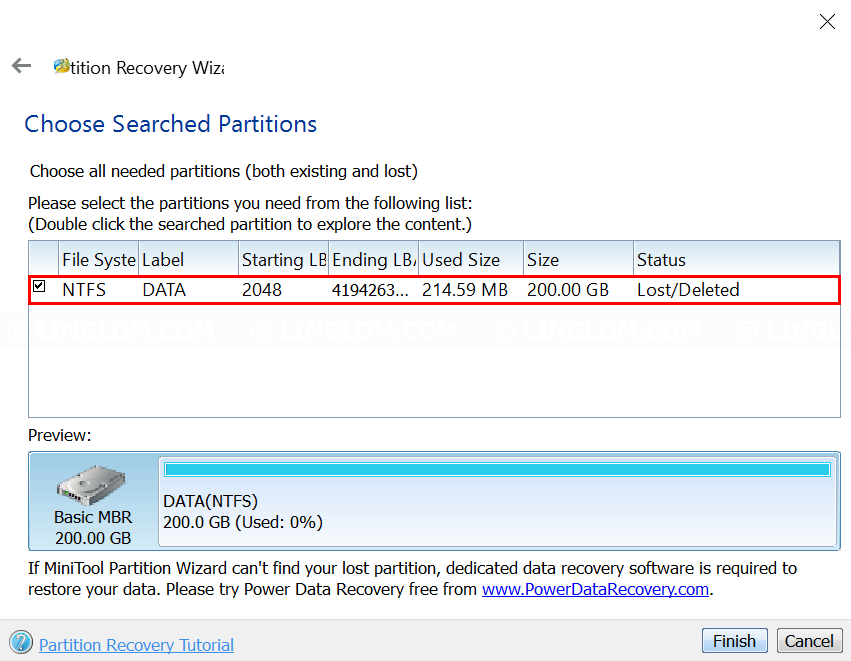Close the wizard with the X button

click(x=827, y=22)
